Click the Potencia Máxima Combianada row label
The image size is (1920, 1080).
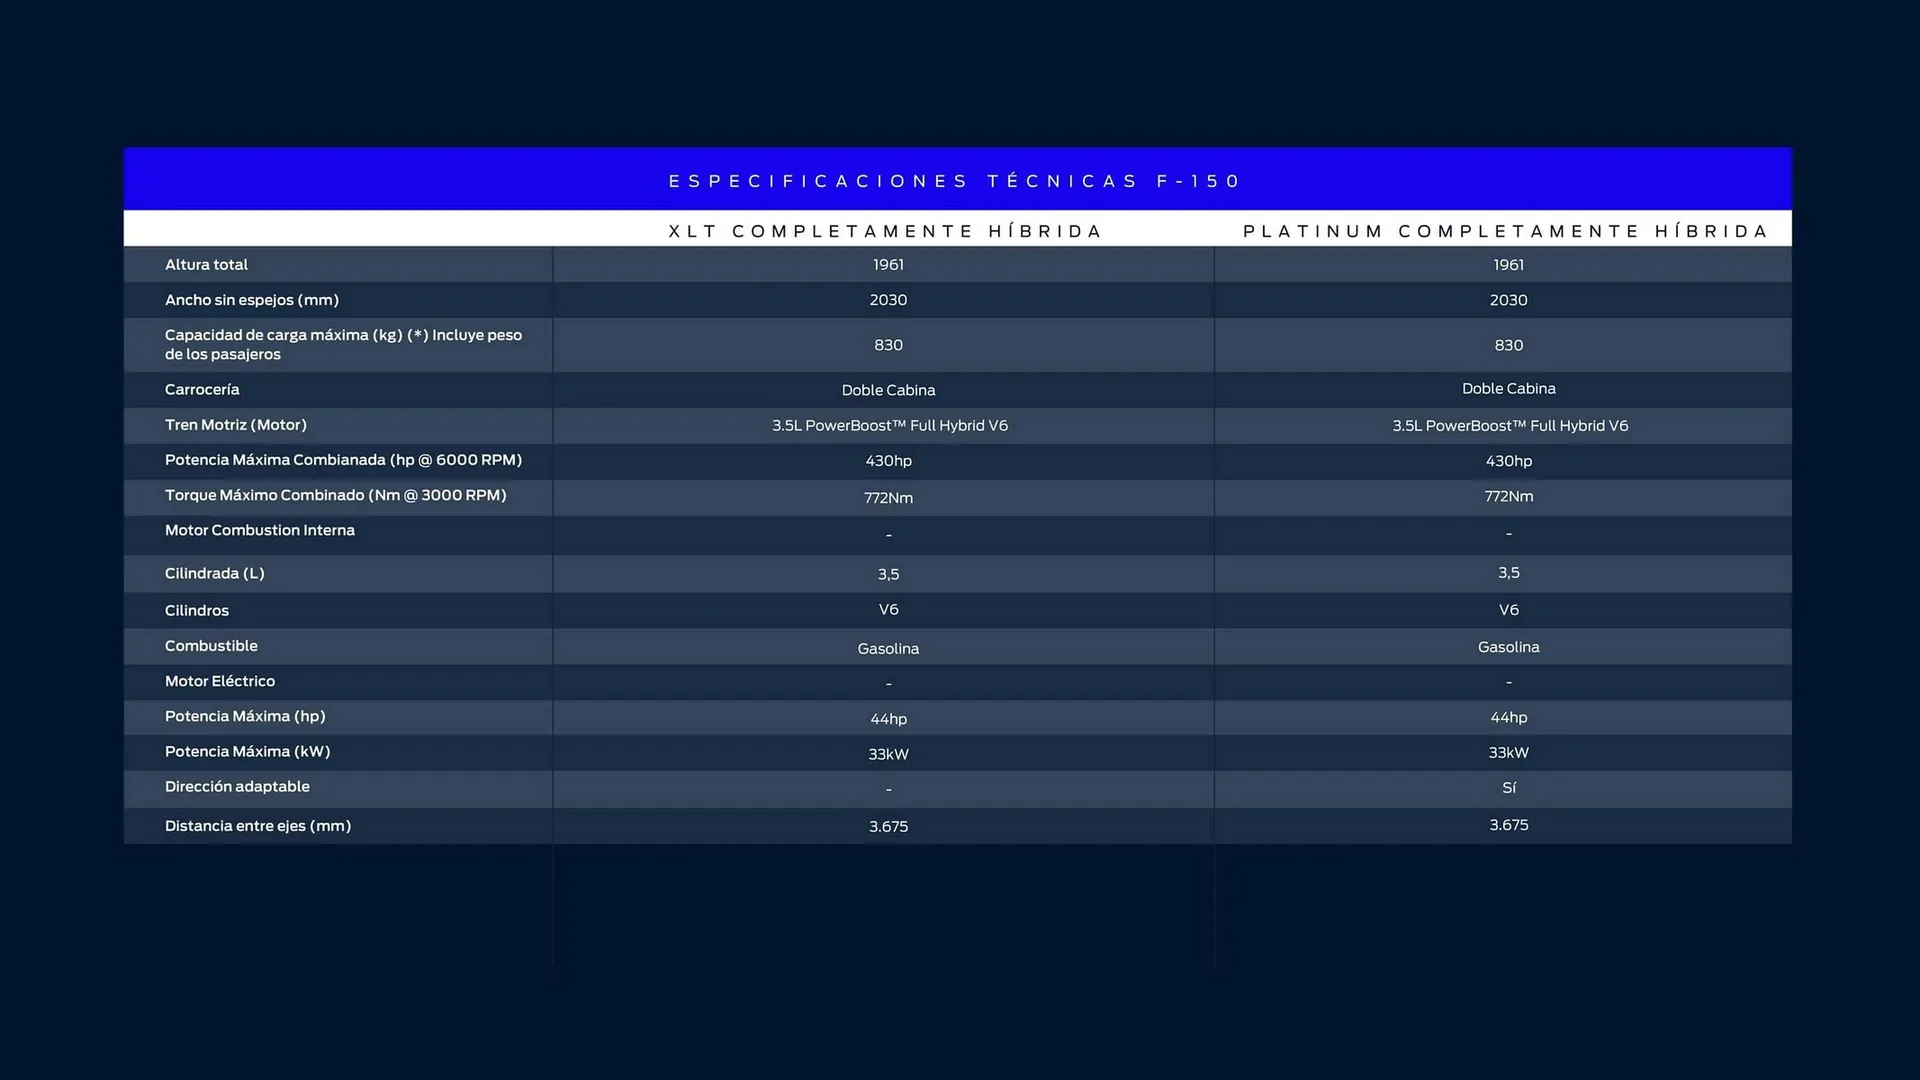(x=343, y=460)
